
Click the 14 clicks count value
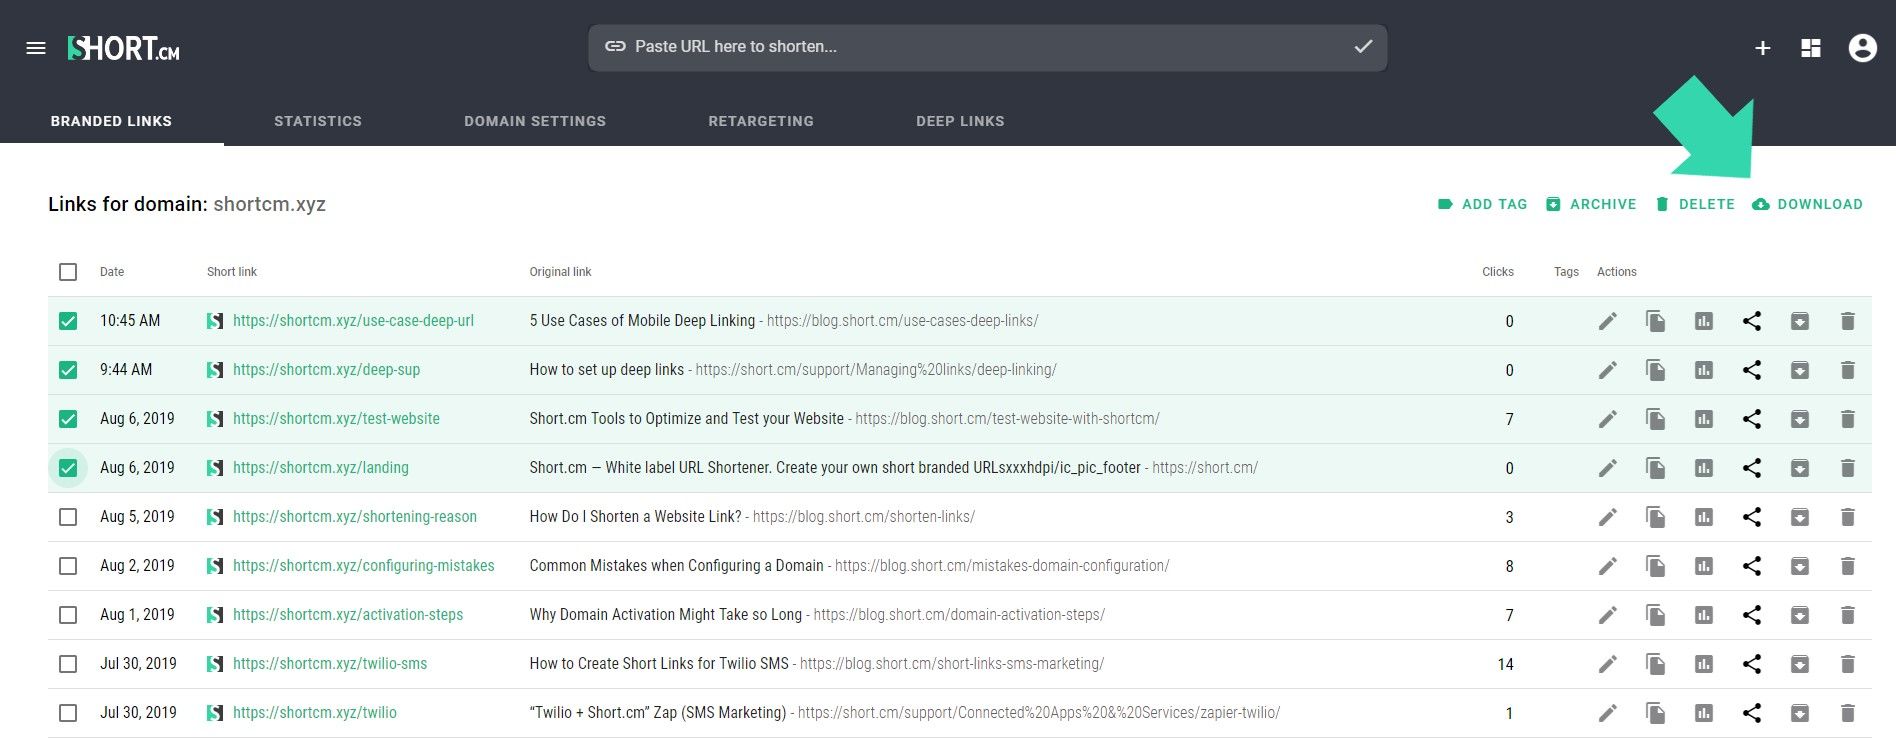point(1506,664)
